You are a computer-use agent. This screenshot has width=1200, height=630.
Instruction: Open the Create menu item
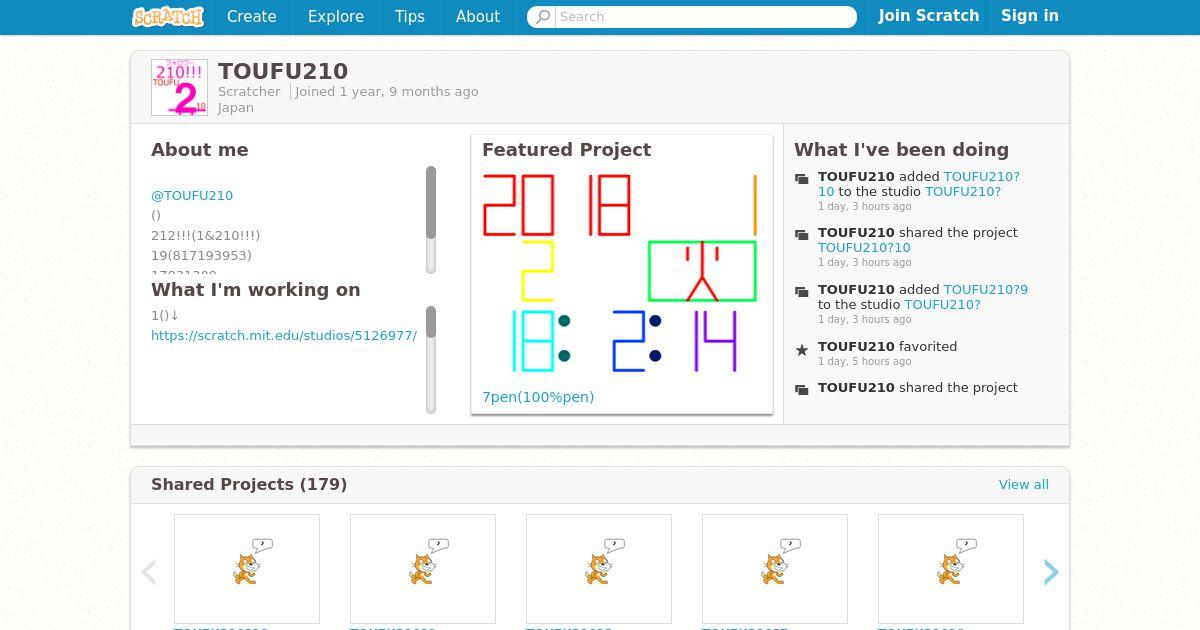pyautogui.click(x=252, y=17)
